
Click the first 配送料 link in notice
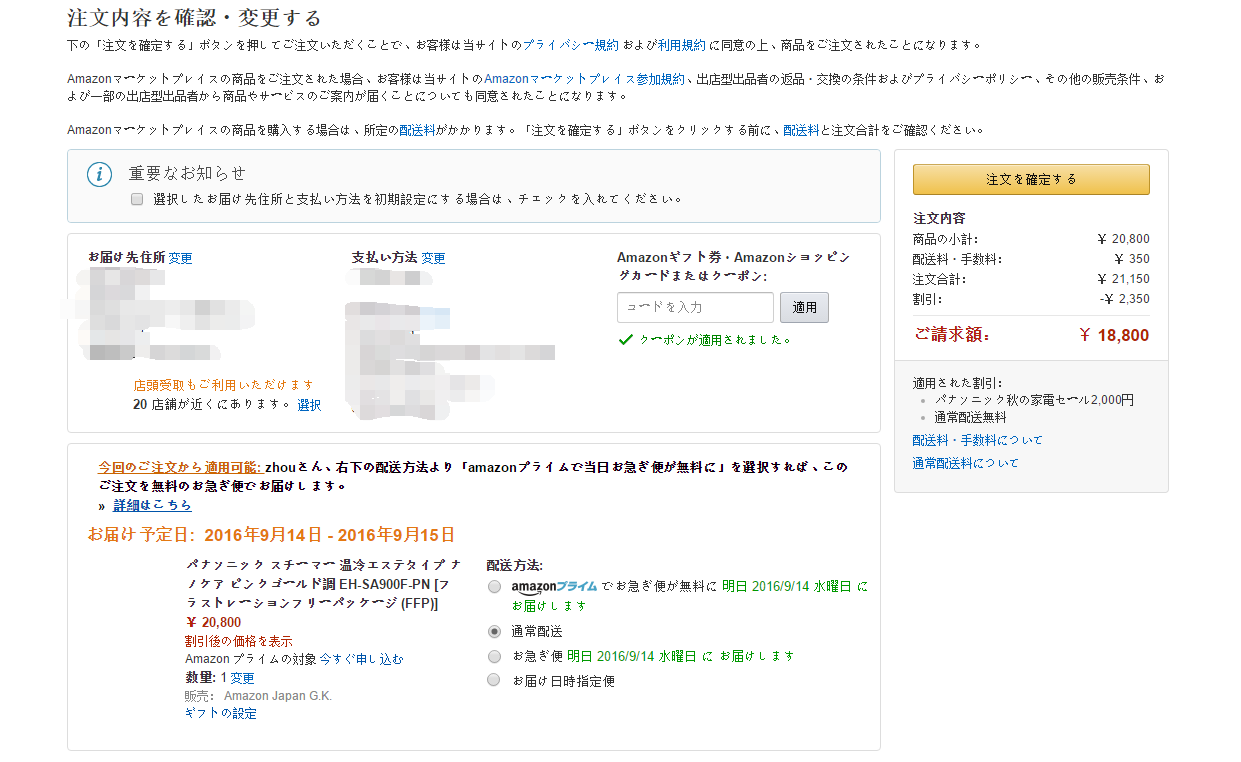coord(417,130)
